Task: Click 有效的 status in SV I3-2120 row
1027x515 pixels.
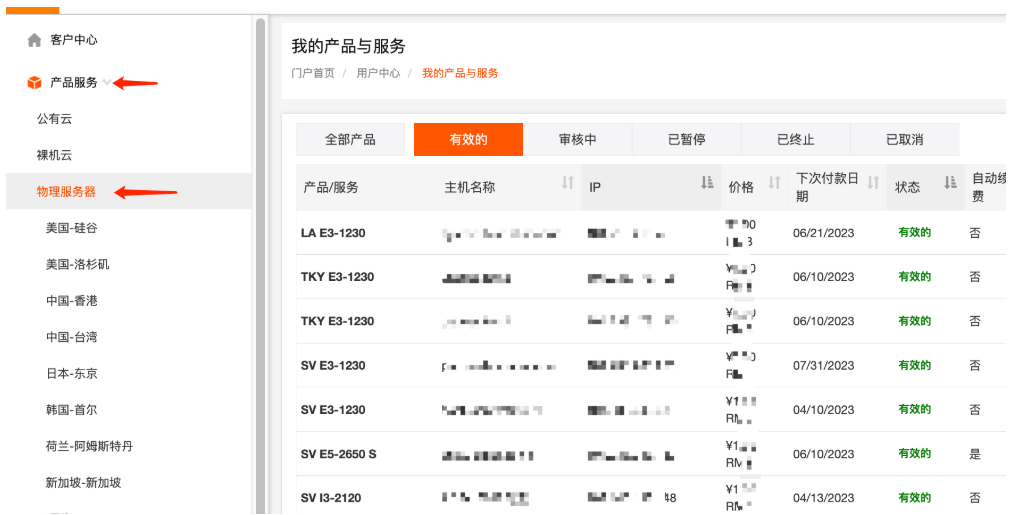Action: (914, 498)
